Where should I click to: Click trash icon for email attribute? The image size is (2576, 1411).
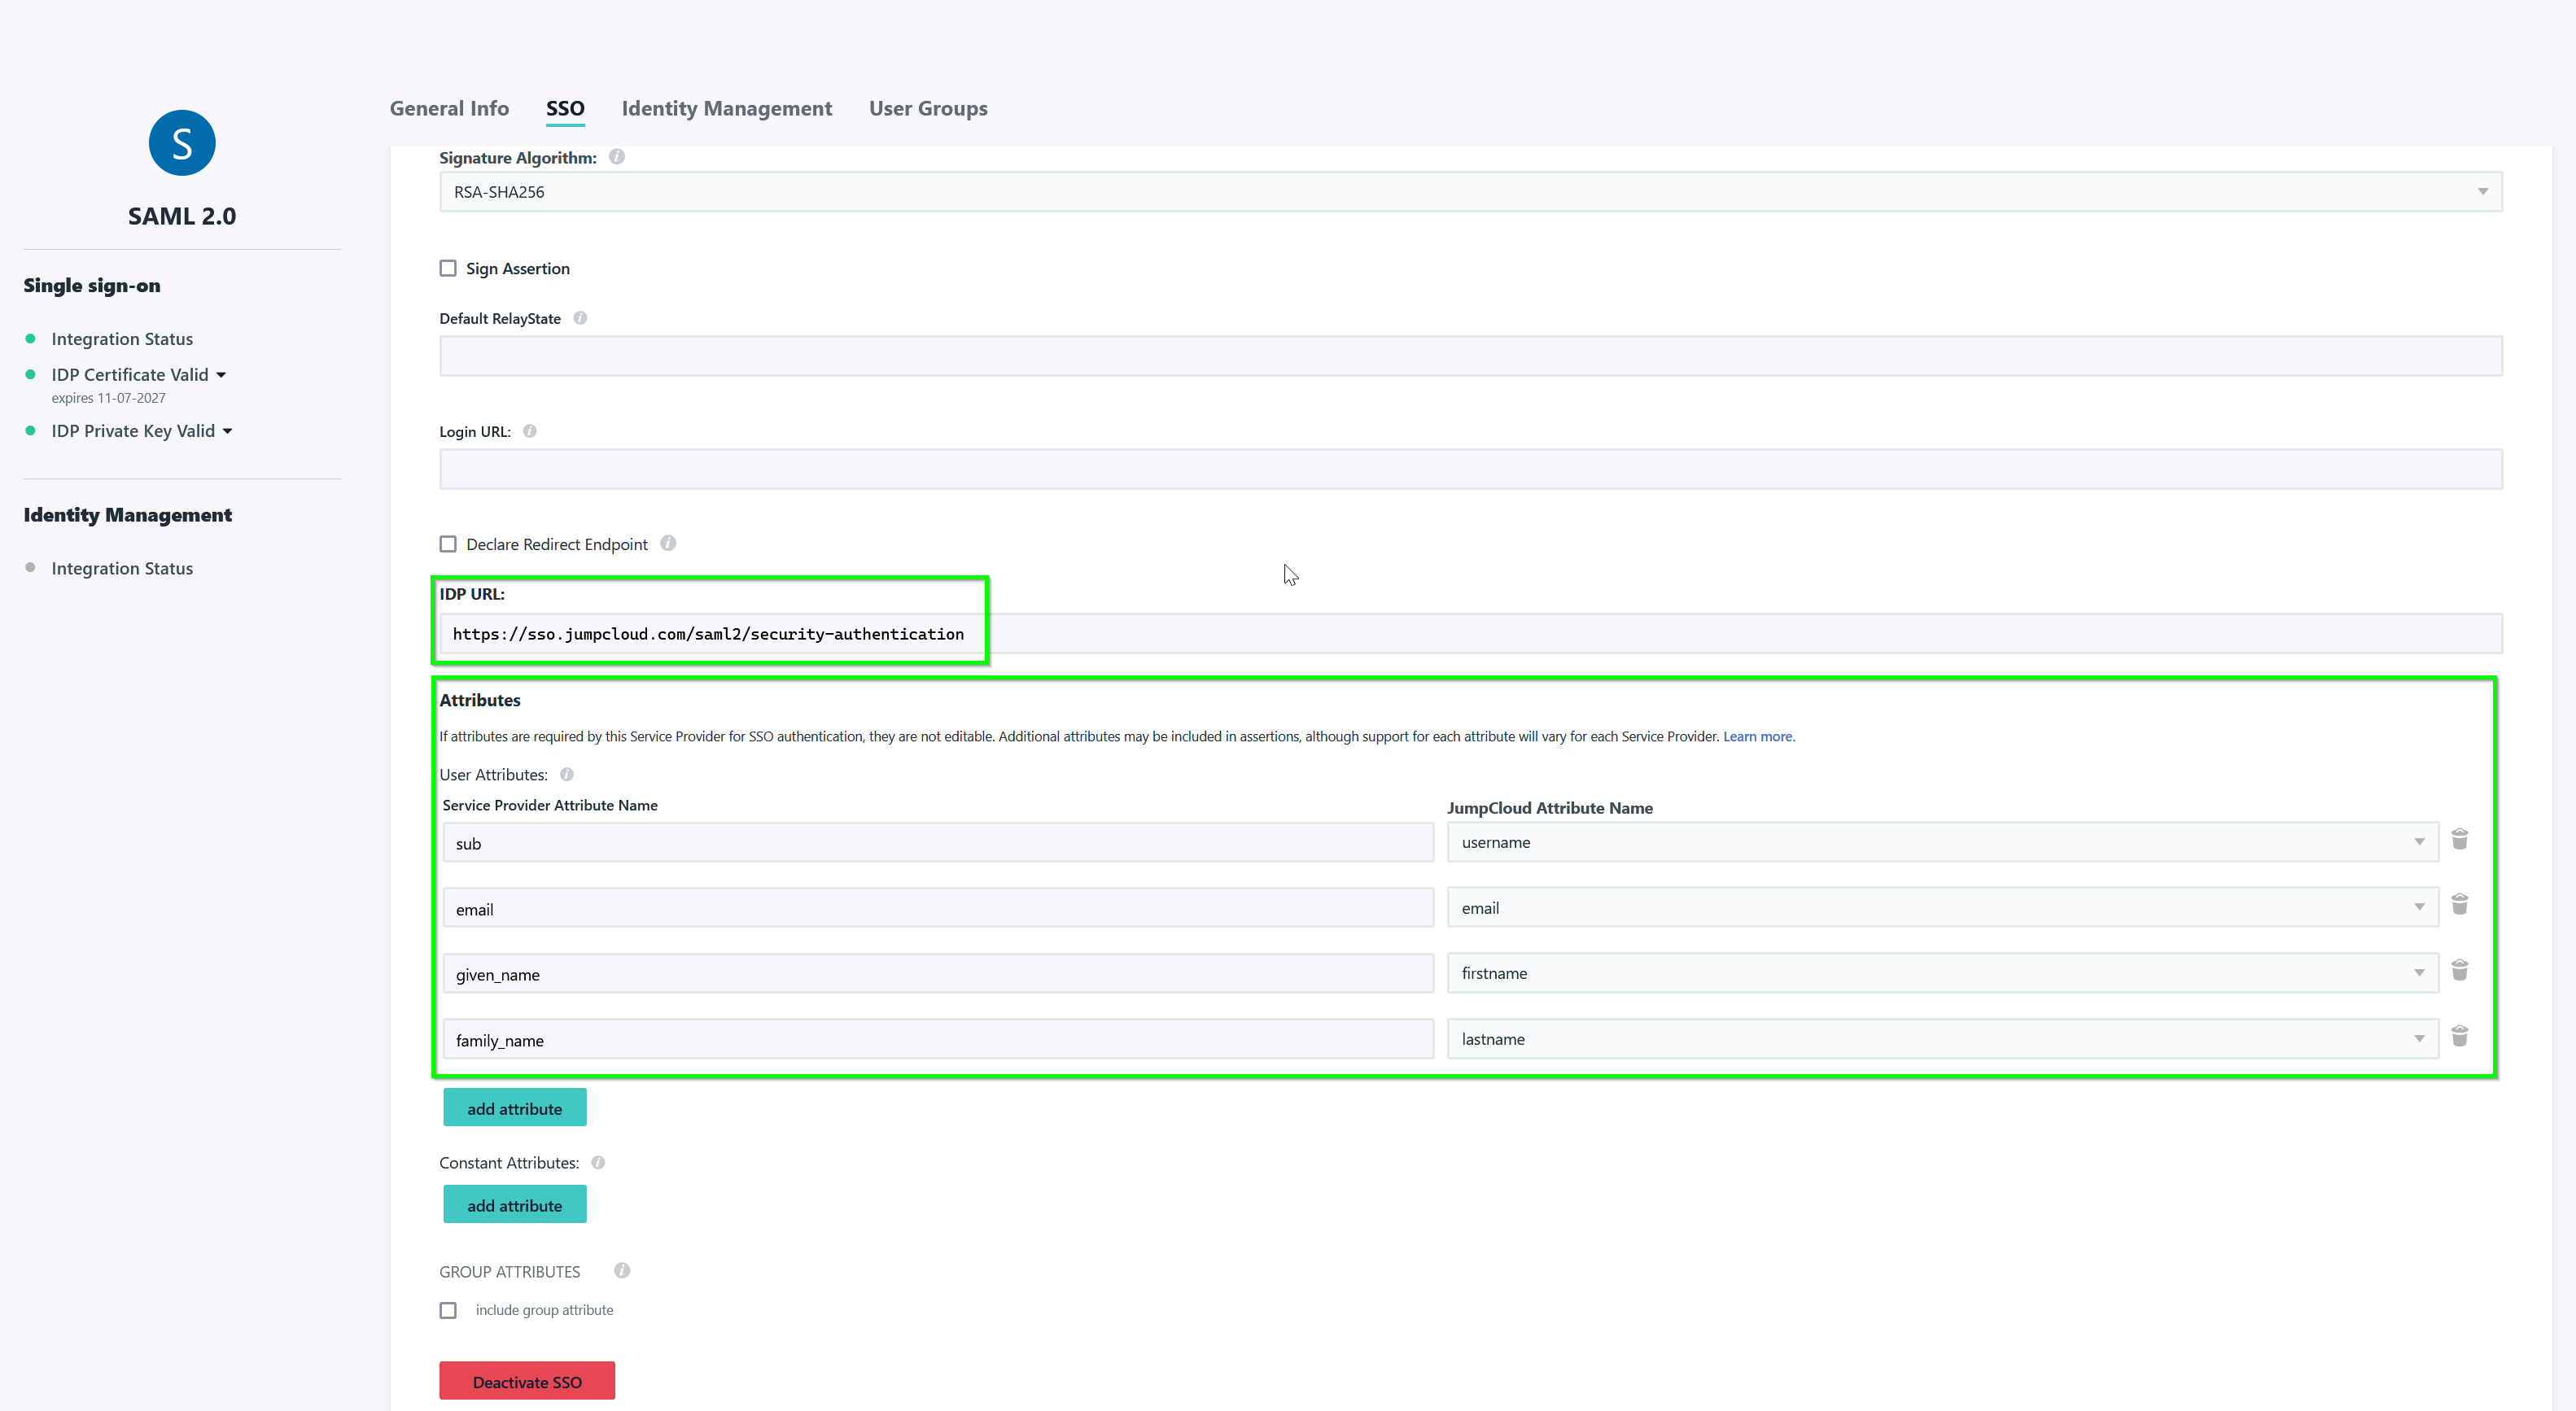2459,905
